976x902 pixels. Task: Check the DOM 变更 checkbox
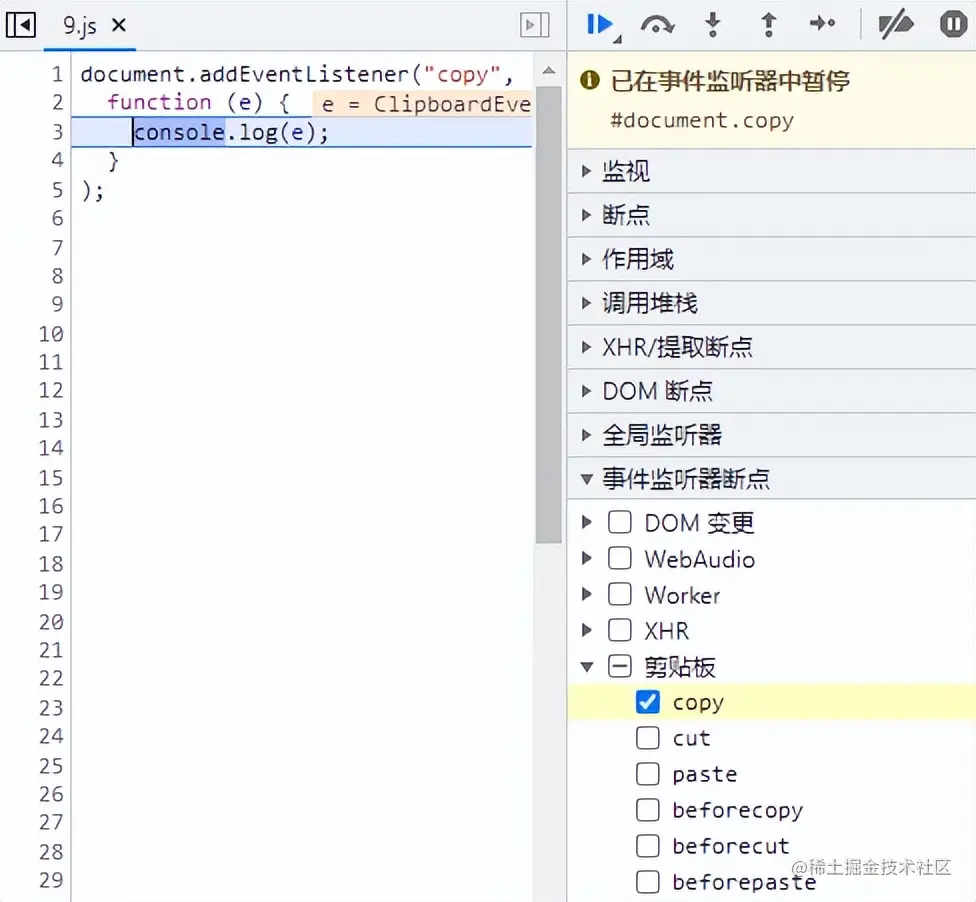click(620, 522)
